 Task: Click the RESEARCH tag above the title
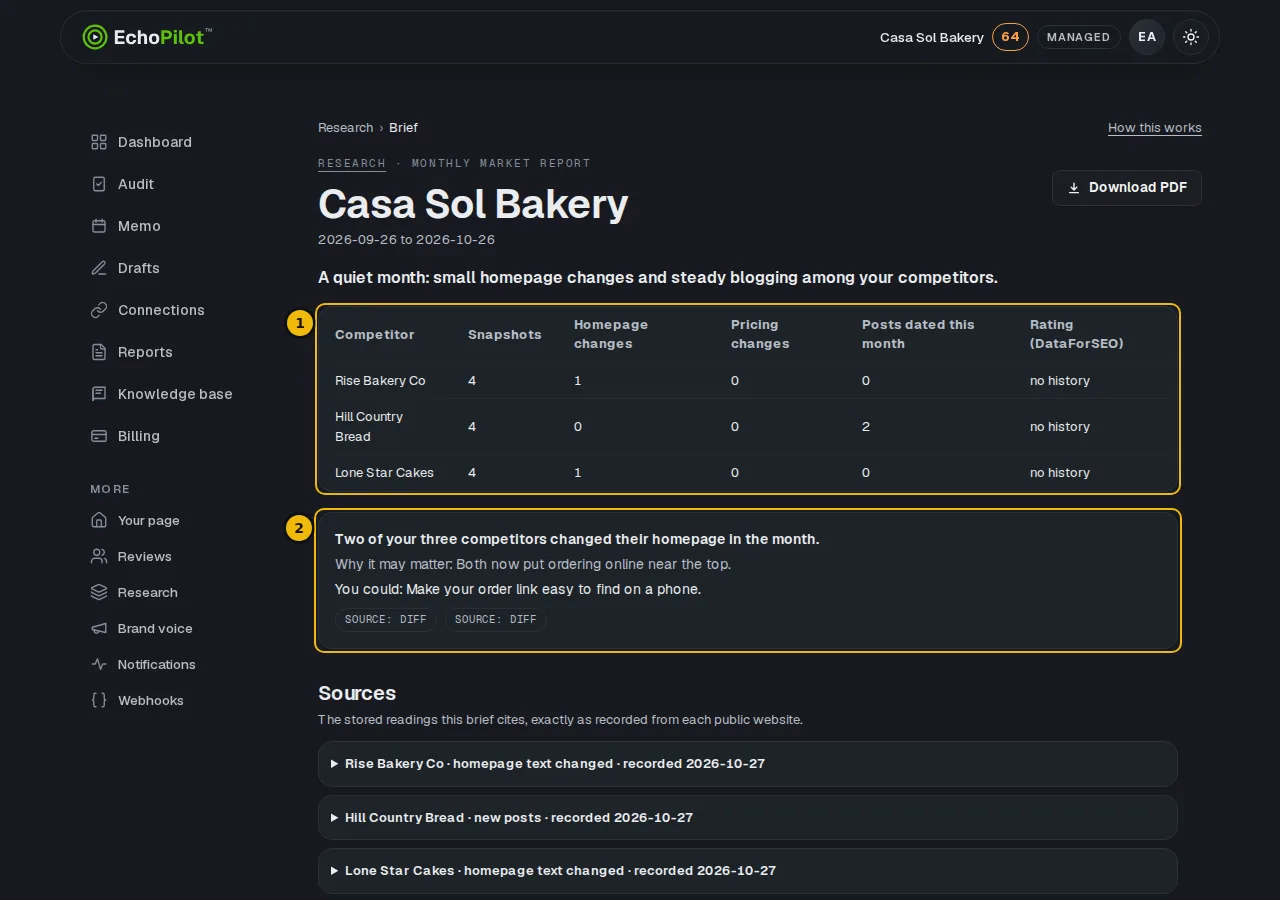(x=352, y=163)
